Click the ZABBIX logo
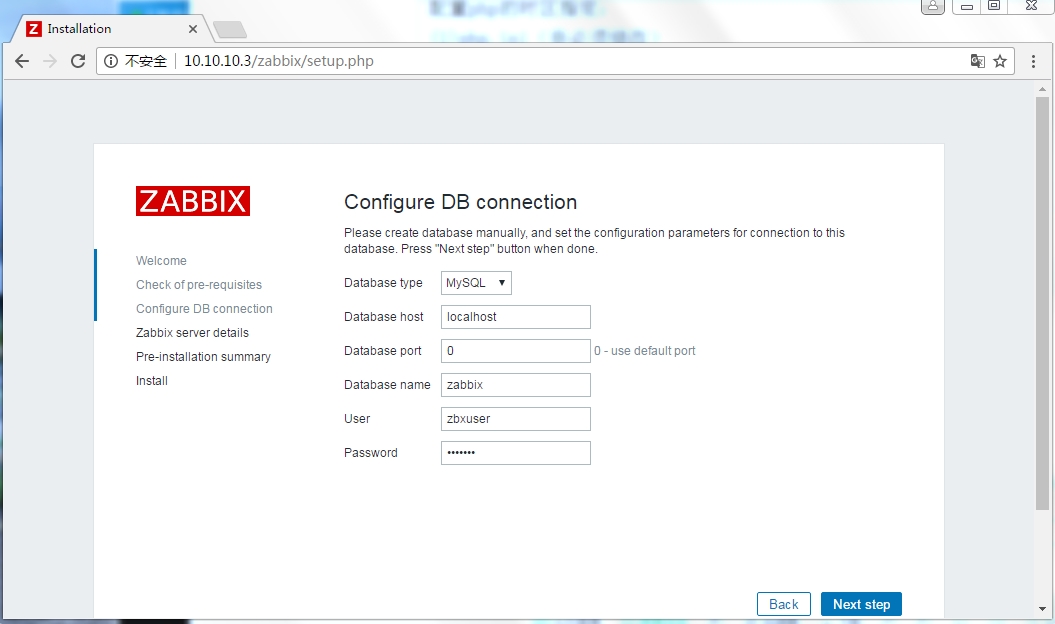Viewport: 1055px width, 624px height. point(193,201)
